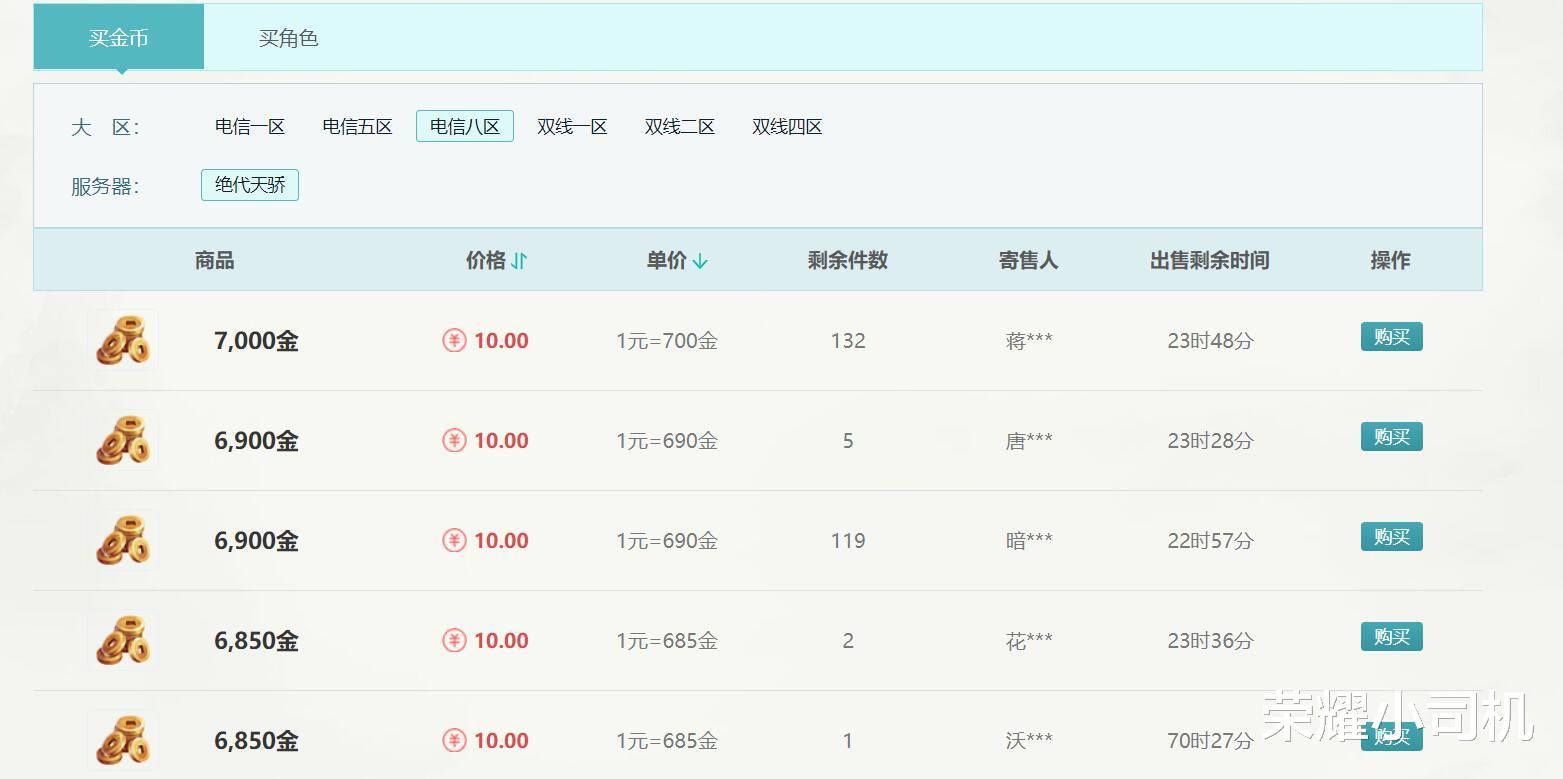The image size is (1563, 779).
Task: Click the gold coin icon in seller 花***'s row
Action: (x=122, y=640)
